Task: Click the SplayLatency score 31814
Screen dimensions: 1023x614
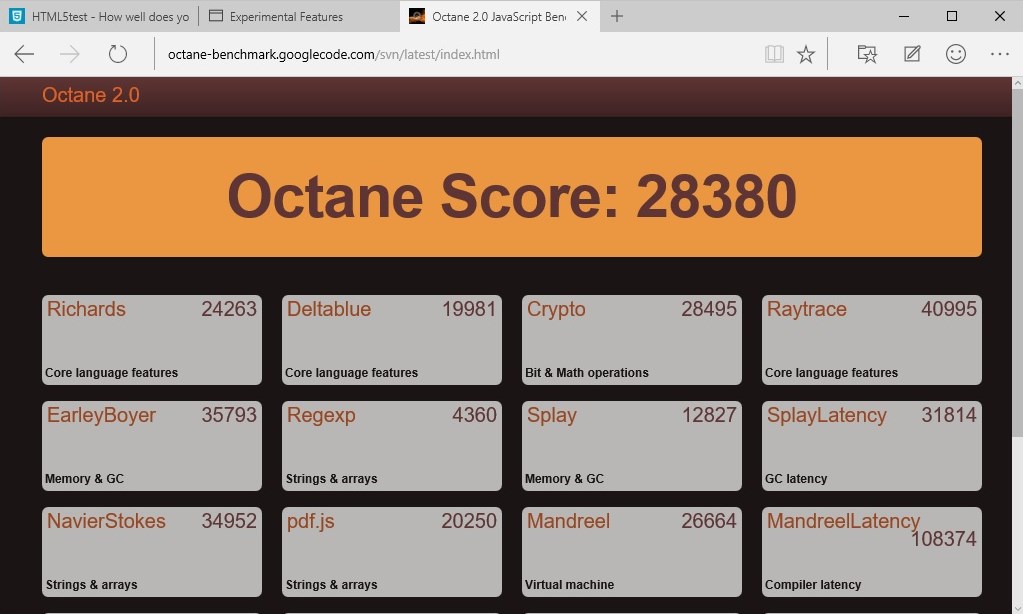Action: (x=949, y=415)
